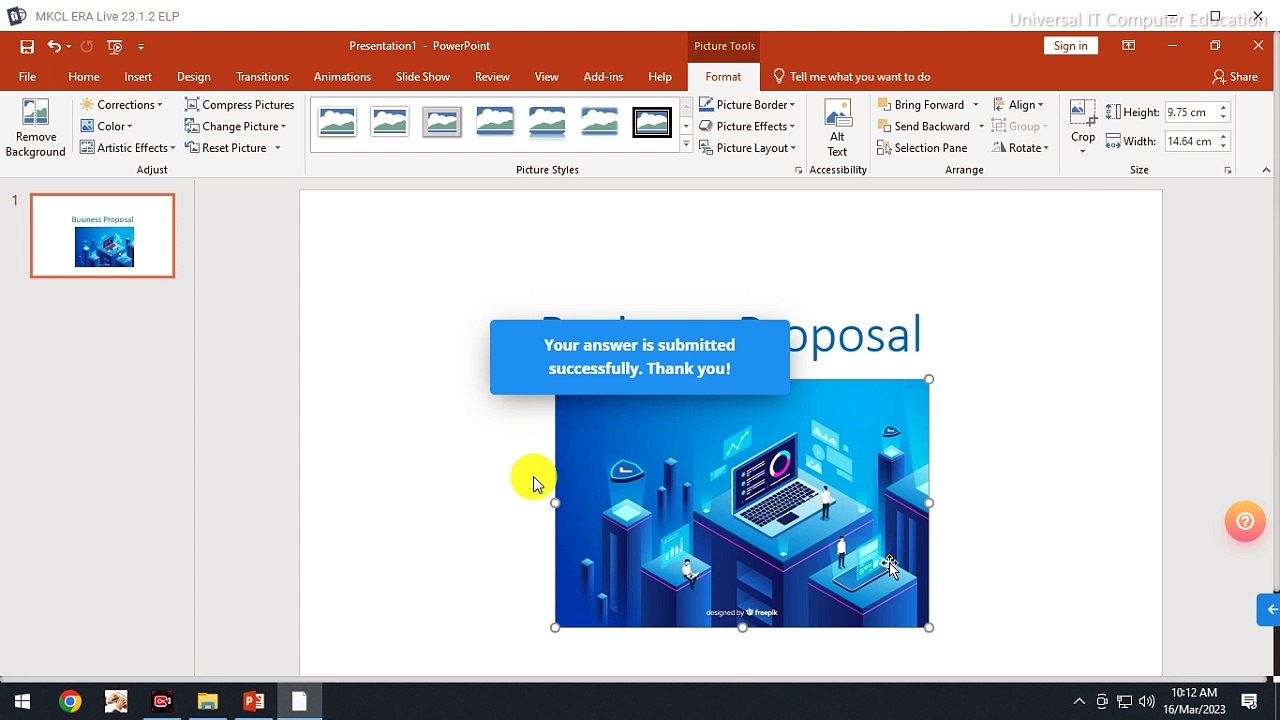
Task: Switch to the Home tab
Action: click(x=84, y=77)
